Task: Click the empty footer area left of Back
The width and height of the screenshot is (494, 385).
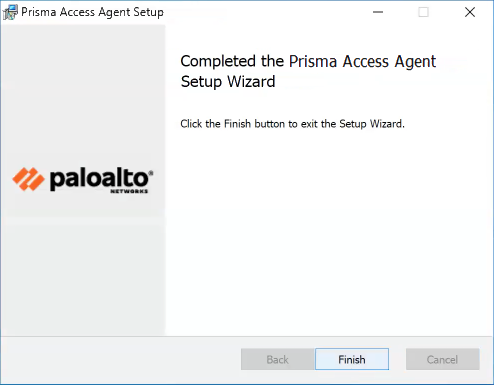Action: pos(120,360)
